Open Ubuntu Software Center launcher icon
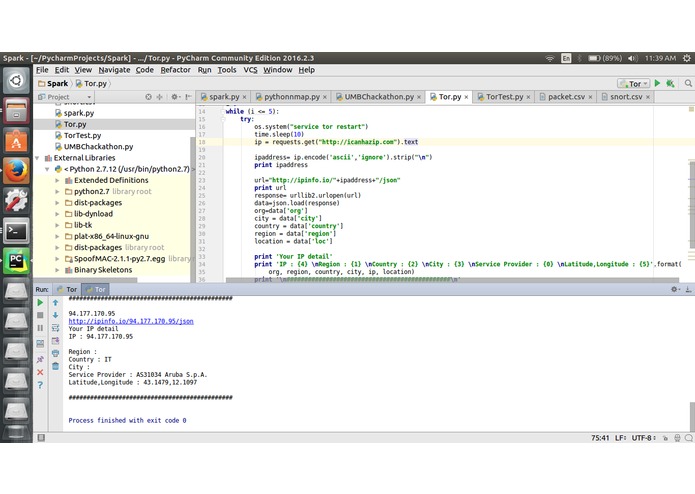The width and height of the screenshot is (695, 494). [x=16, y=140]
